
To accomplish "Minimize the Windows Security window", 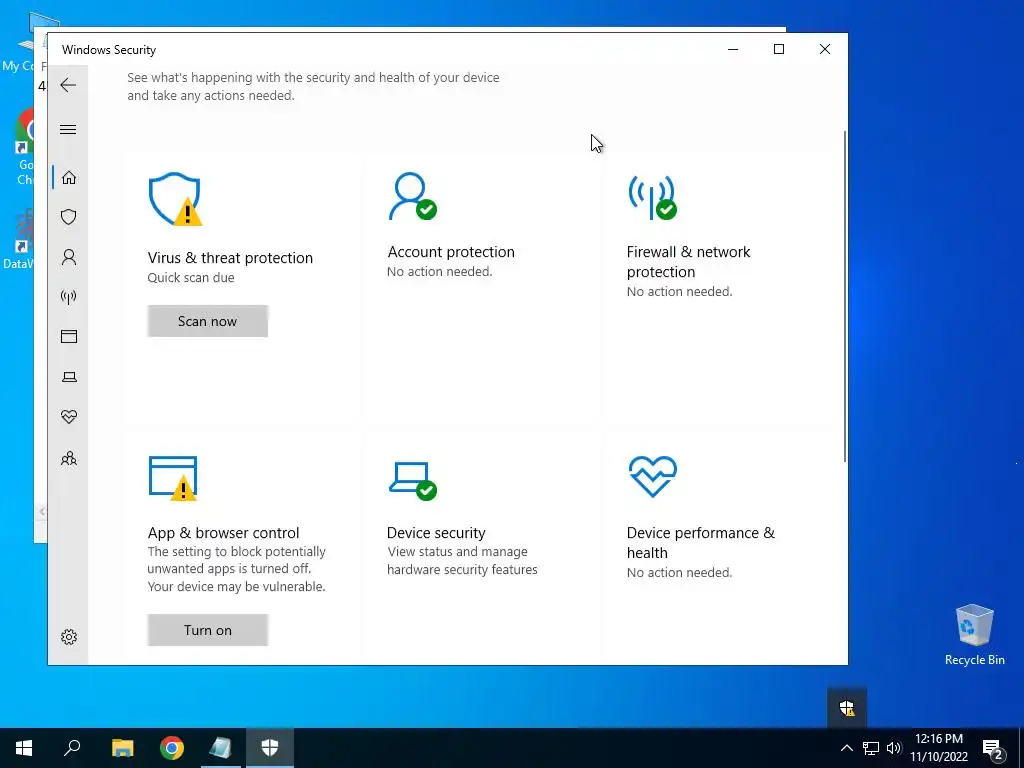I will click(x=733, y=49).
